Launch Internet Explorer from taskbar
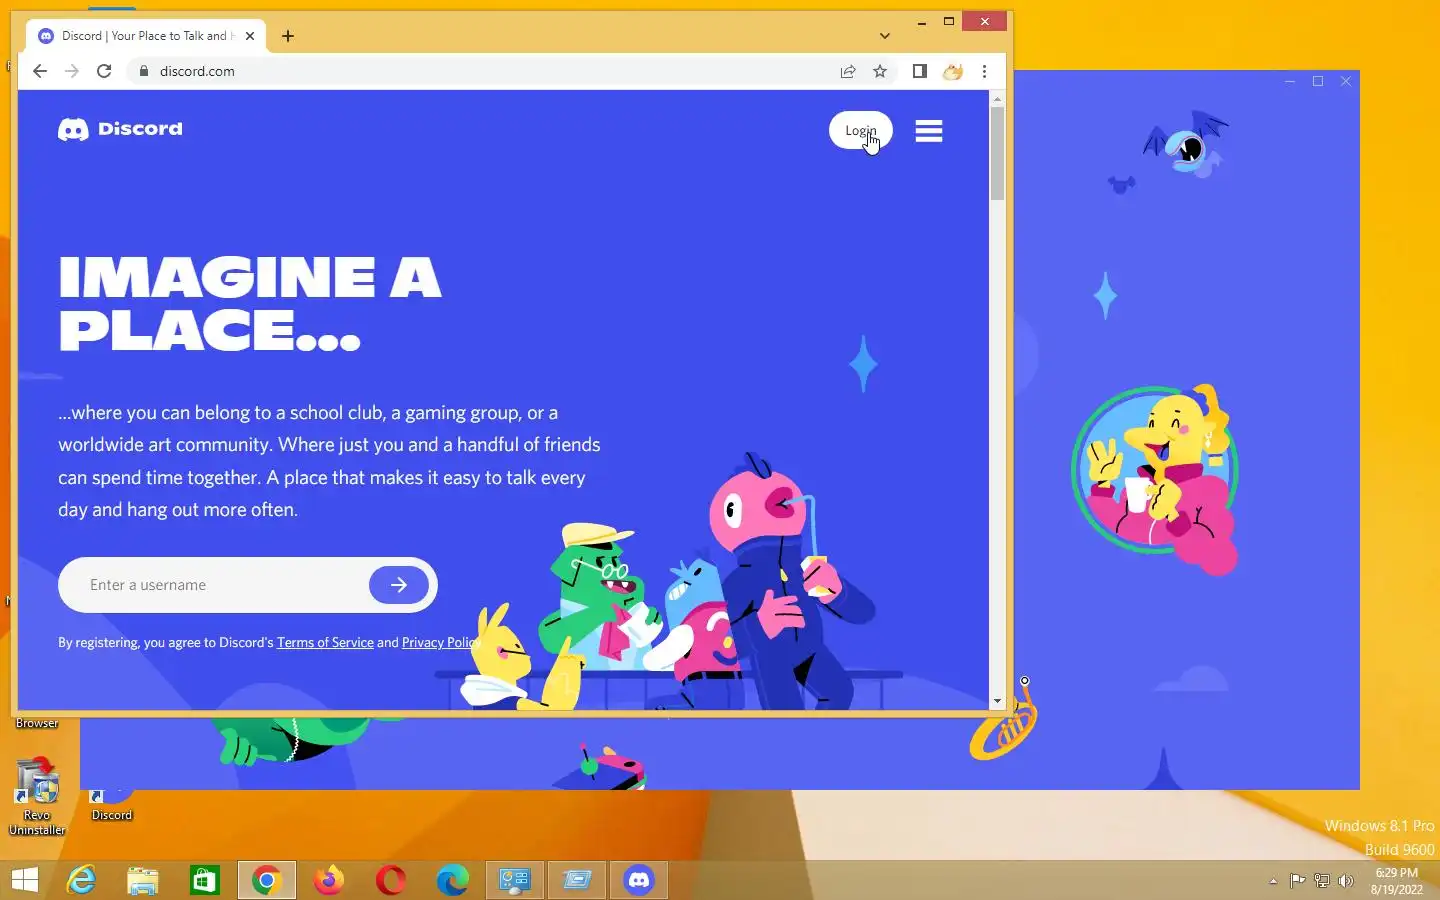 [x=81, y=880]
